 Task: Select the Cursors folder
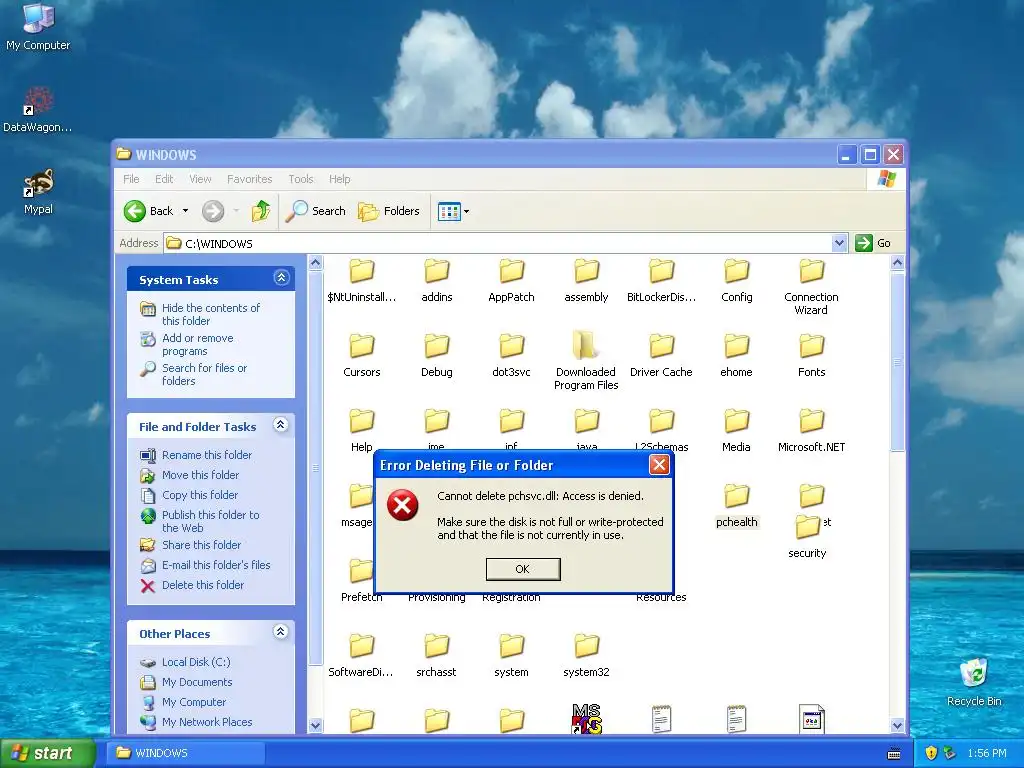pyautogui.click(x=361, y=356)
